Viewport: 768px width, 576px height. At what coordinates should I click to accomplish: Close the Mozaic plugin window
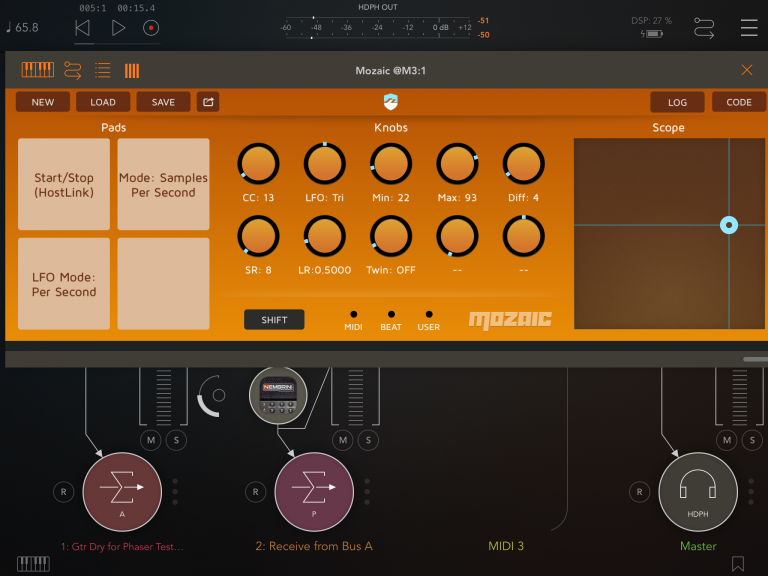point(746,70)
